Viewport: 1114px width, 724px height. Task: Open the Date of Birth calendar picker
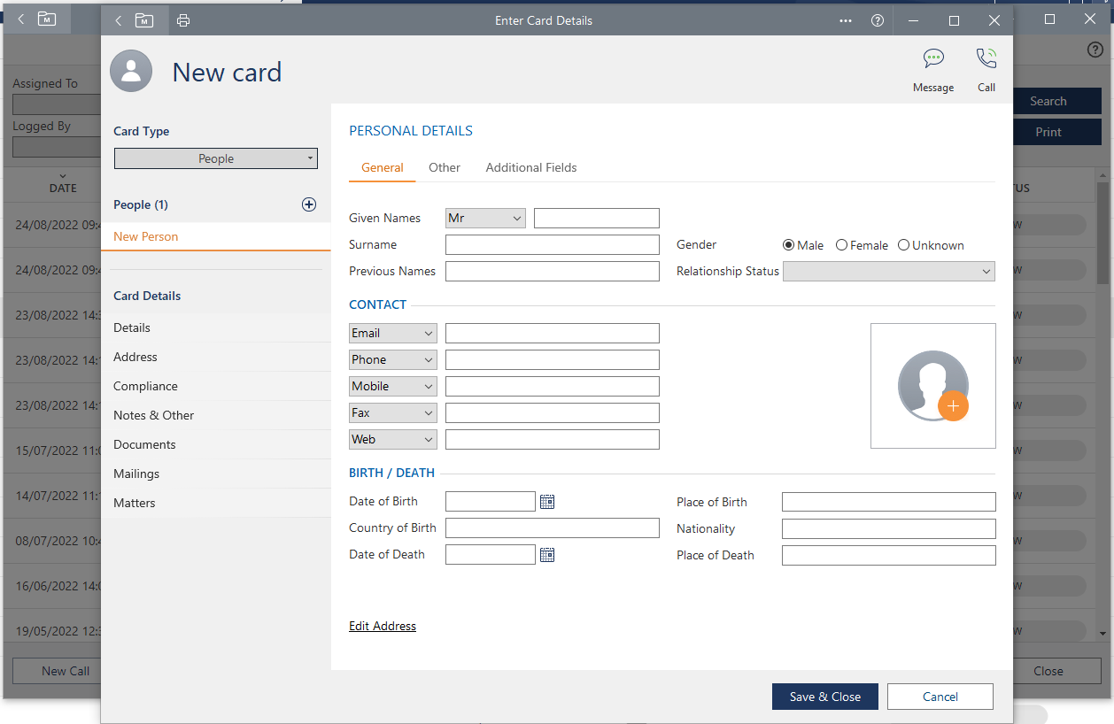547,502
